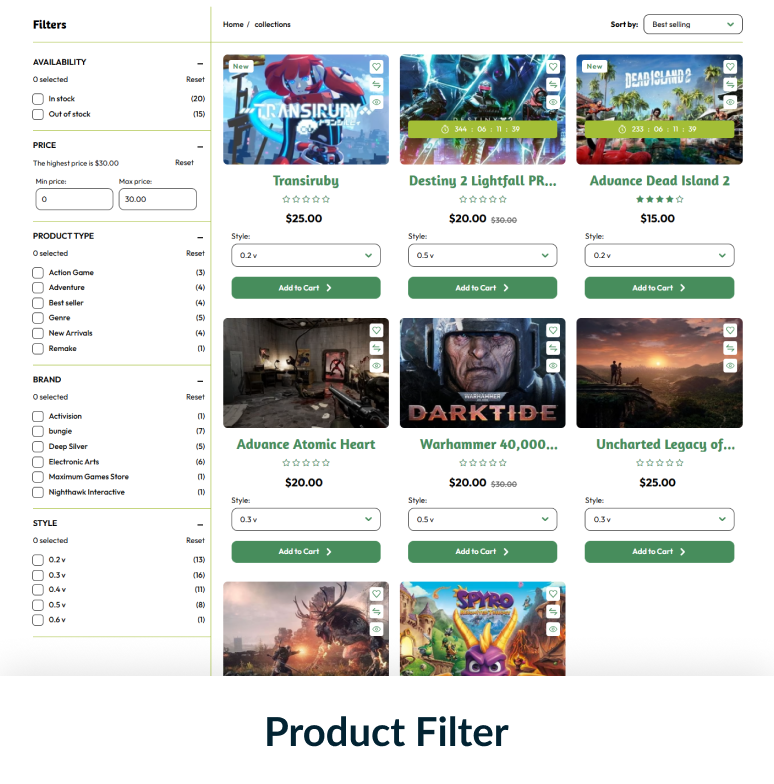Wishlist heart icon on Advance Atomic Heart
The height and width of the screenshot is (784, 774).
(376, 330)
